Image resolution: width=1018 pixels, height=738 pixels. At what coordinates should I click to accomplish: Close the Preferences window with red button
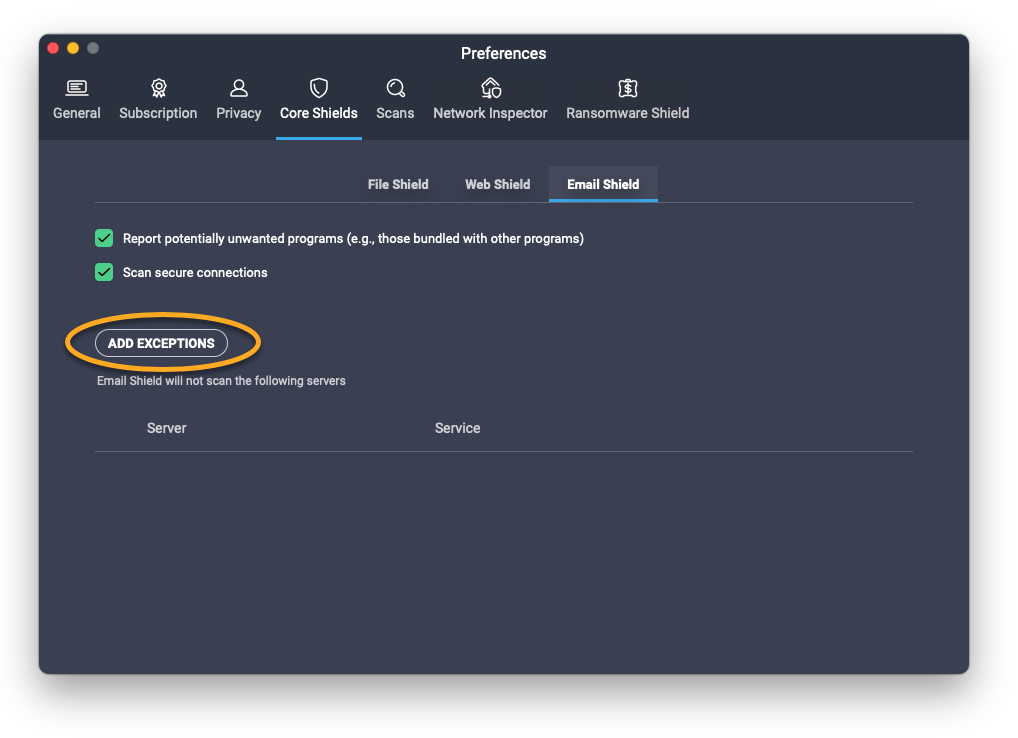point(54,48)
